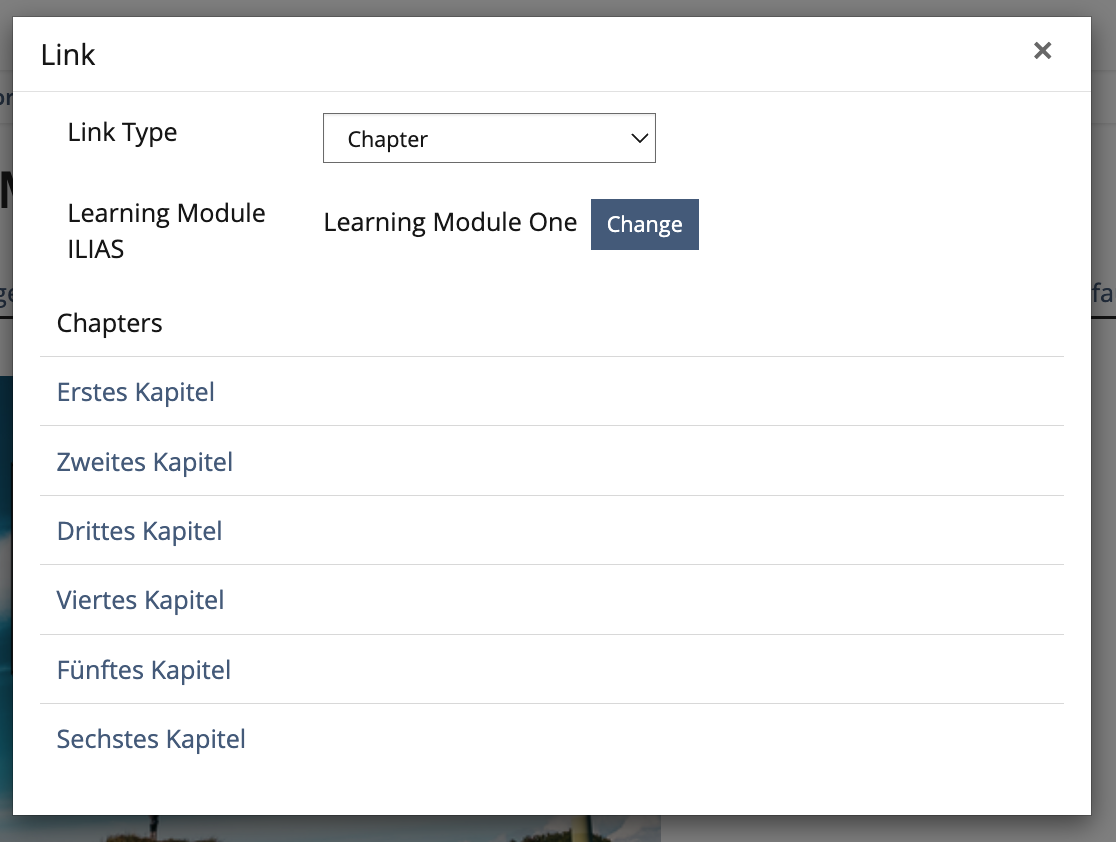Screen dimensions: 1116x842
Task: Click empty dialog area below Sechstes Kapitel
Action: [550, 785]
